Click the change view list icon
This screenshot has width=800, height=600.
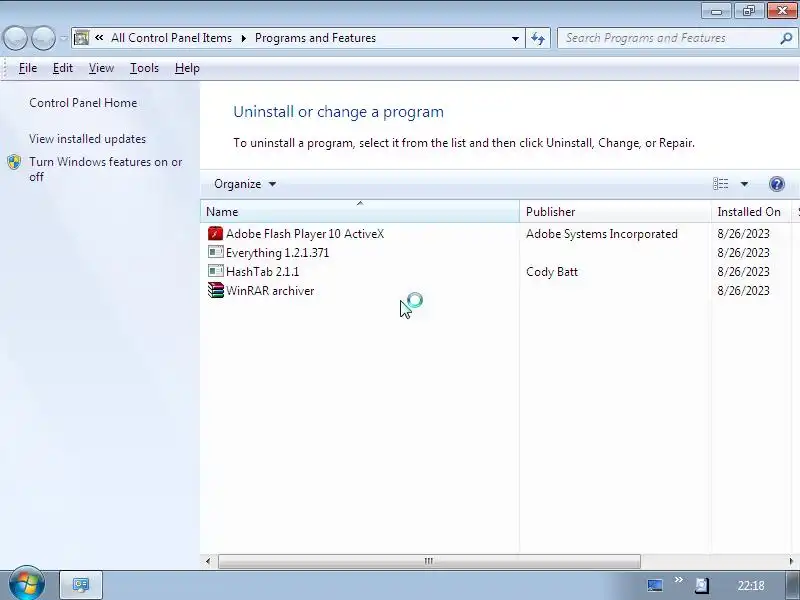pyautogui.click(x=720, y=184)
